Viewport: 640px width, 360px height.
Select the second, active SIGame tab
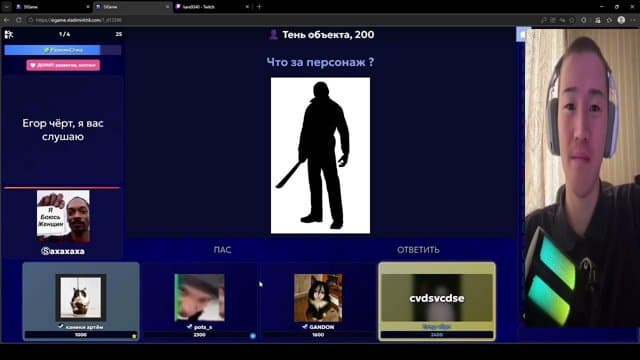[133, 7]
